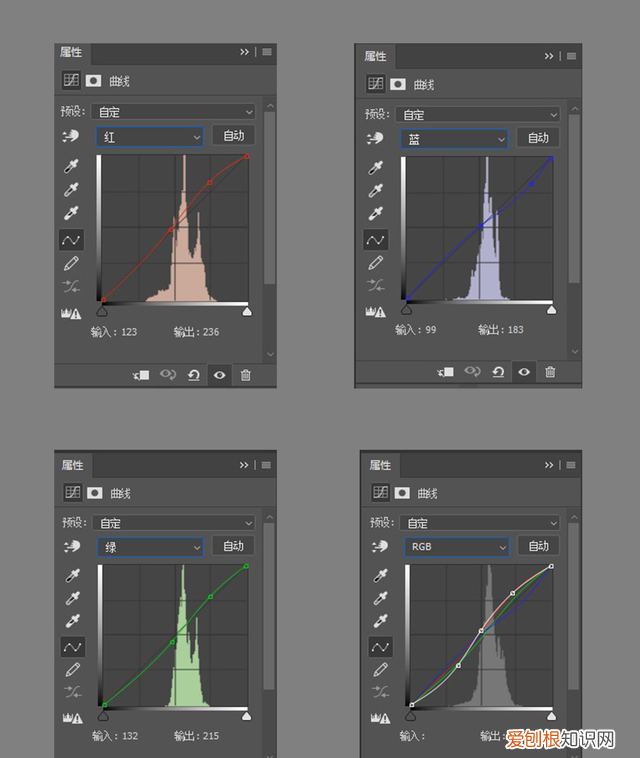Image resolution: width=640 pixels, height=758 pixels.
Task: Click the 自动 button next to the 蓝 channel
Action: click(x=538, y=138)
